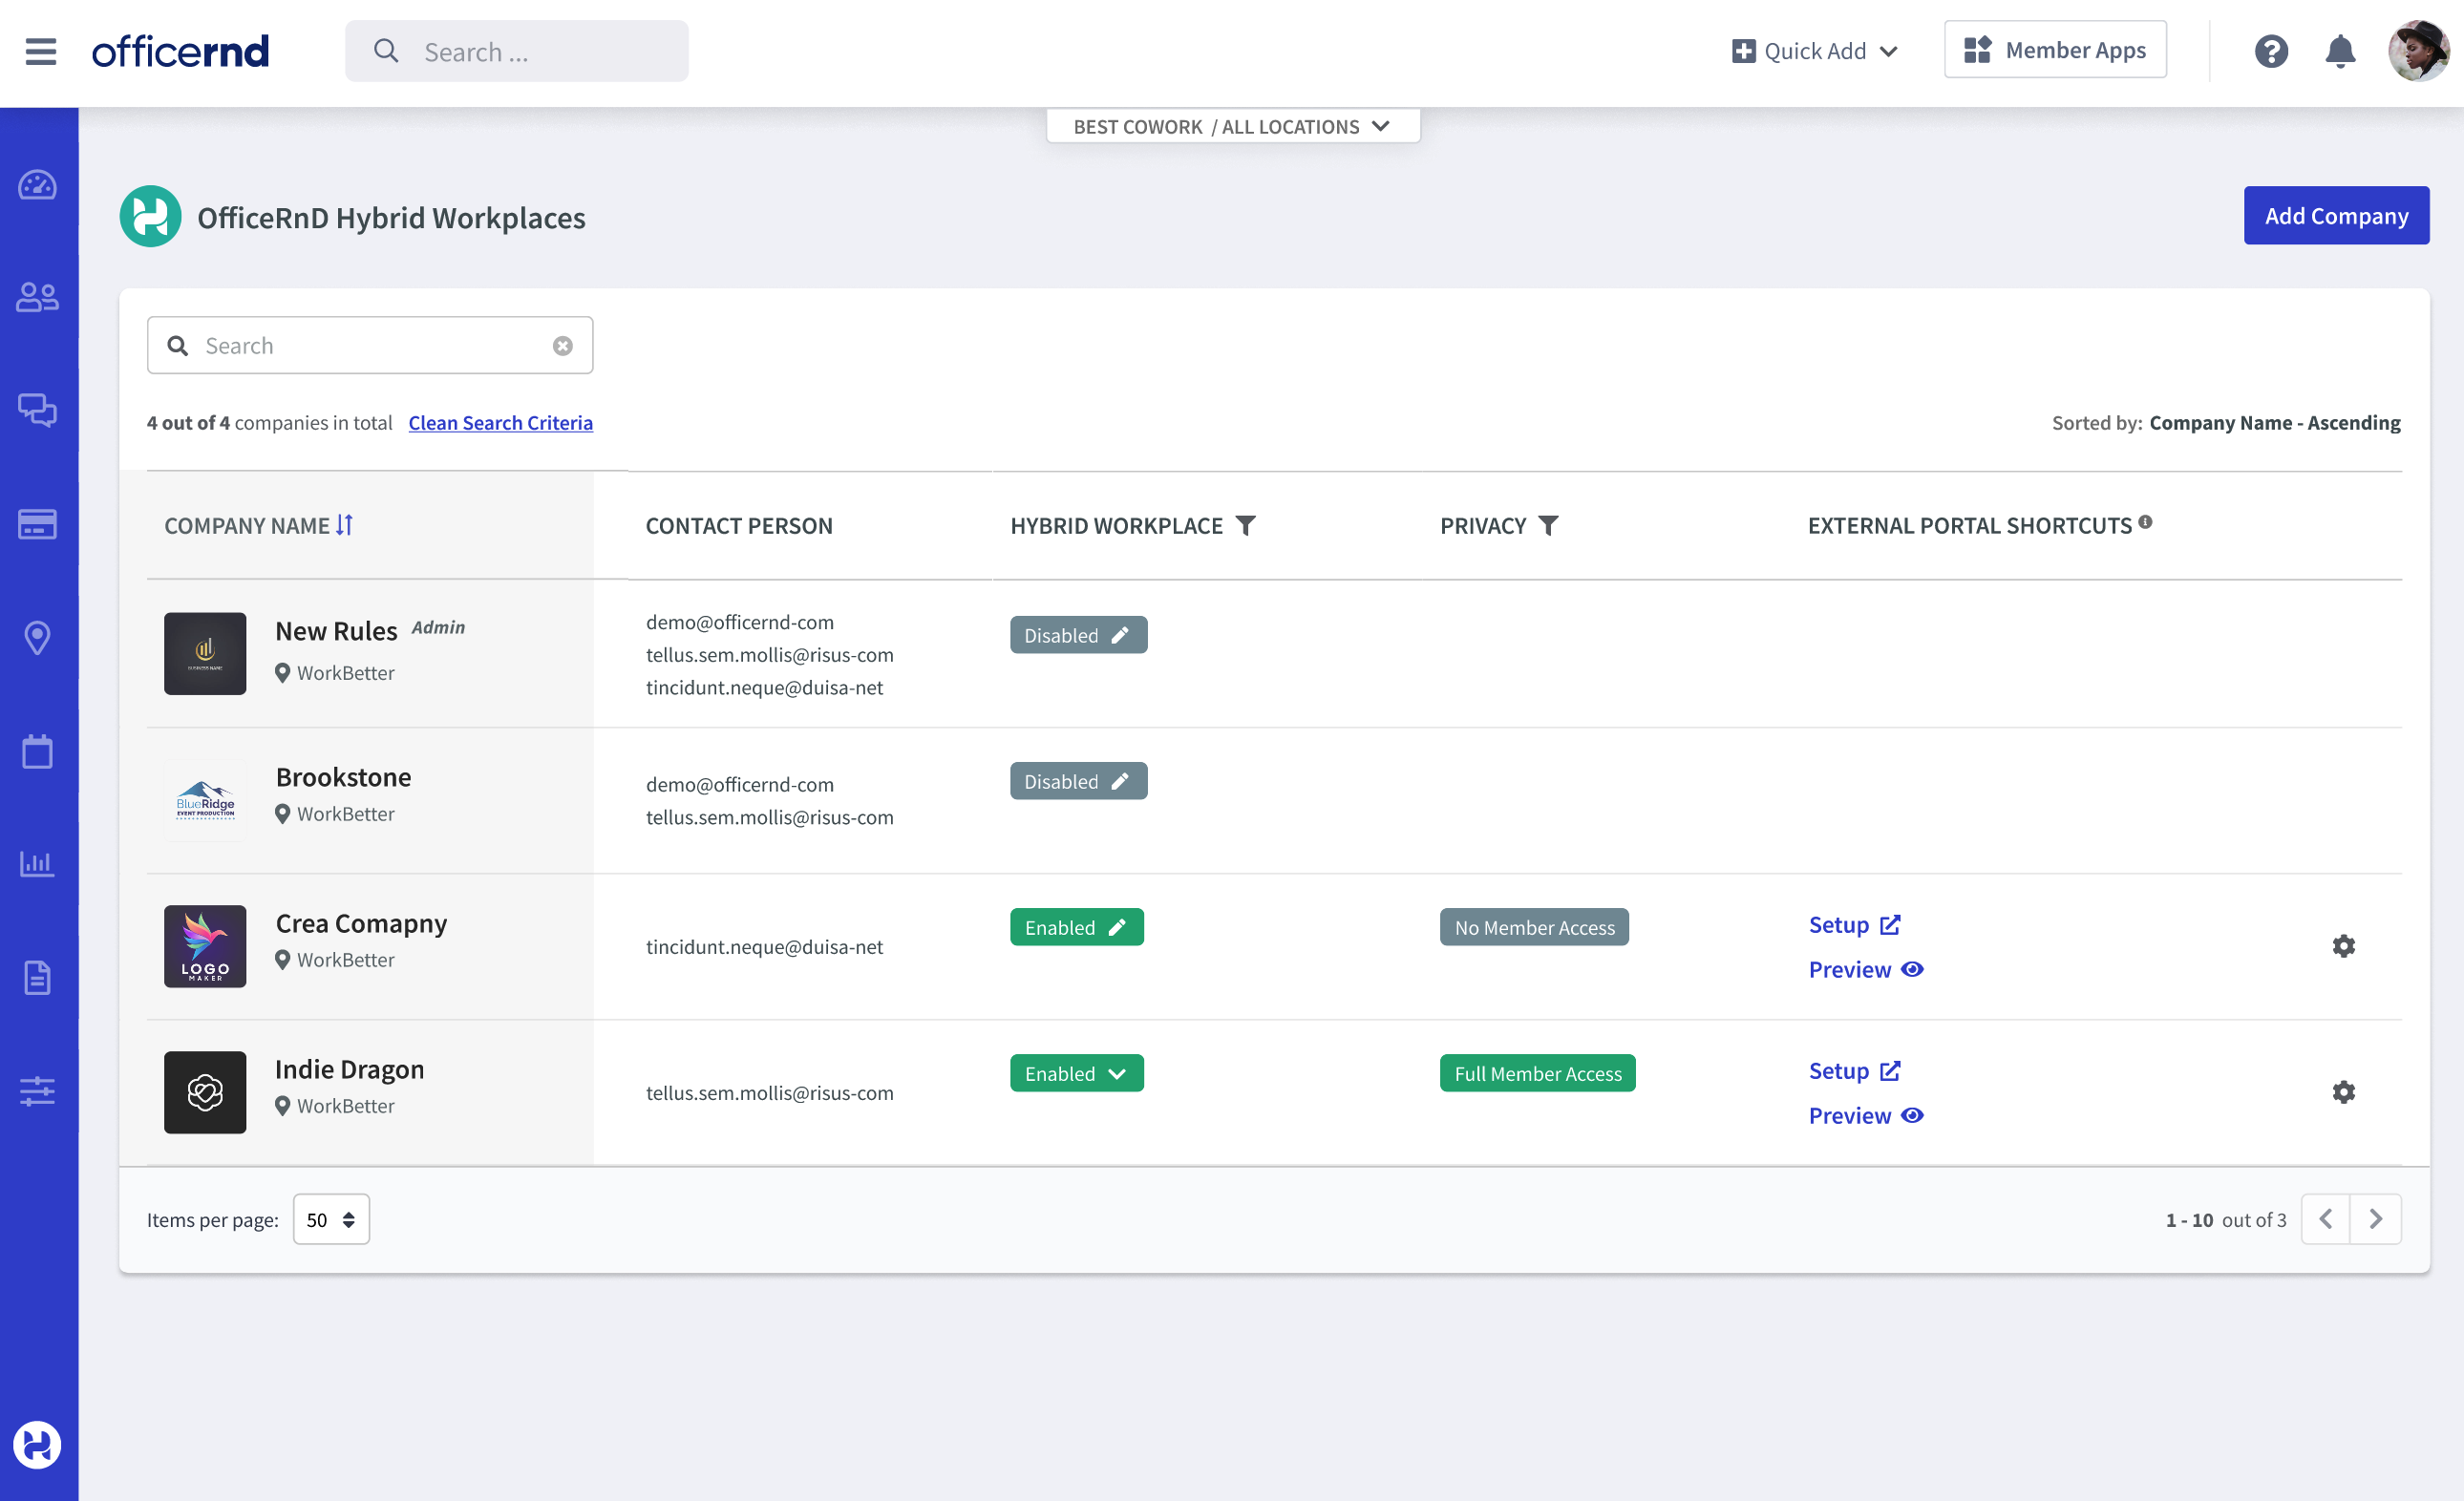Click New Rules company logo

tap(205, 654)
